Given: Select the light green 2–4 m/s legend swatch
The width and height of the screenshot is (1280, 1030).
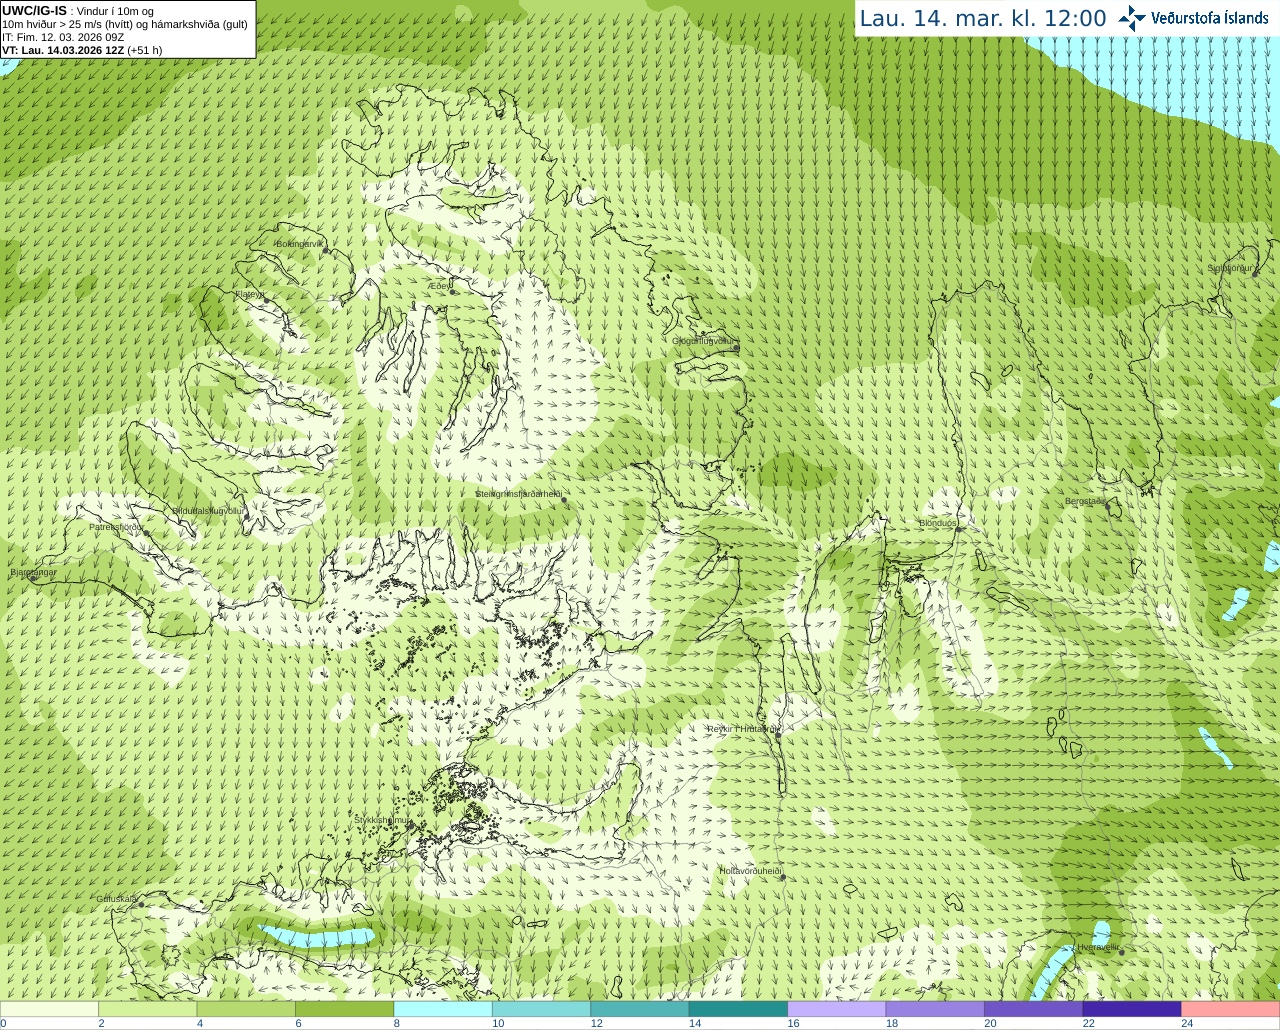Looking at the screenshot, I should [147, 1009].
